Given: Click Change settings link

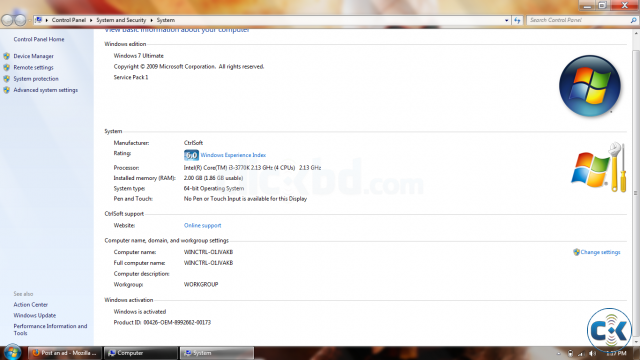Looking at the screenshot, I should pyautogui.click(x=600, y=252).
